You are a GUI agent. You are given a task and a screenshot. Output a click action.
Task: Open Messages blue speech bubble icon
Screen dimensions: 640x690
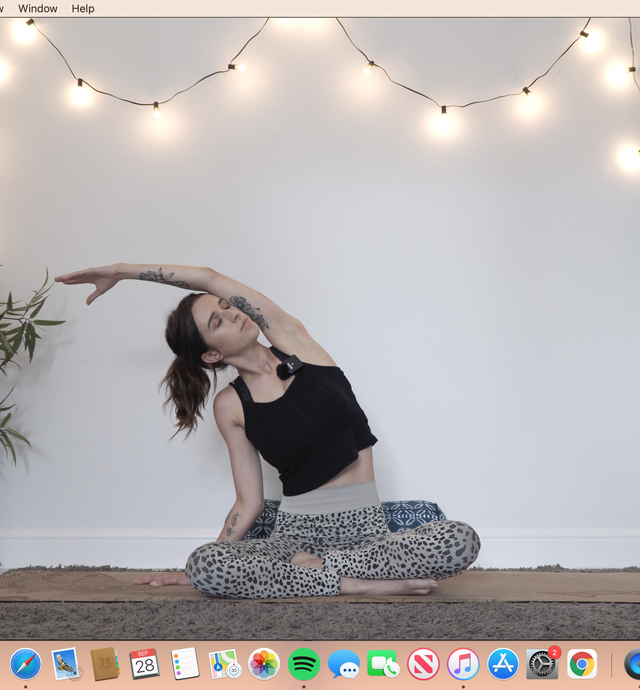[344, 664]
